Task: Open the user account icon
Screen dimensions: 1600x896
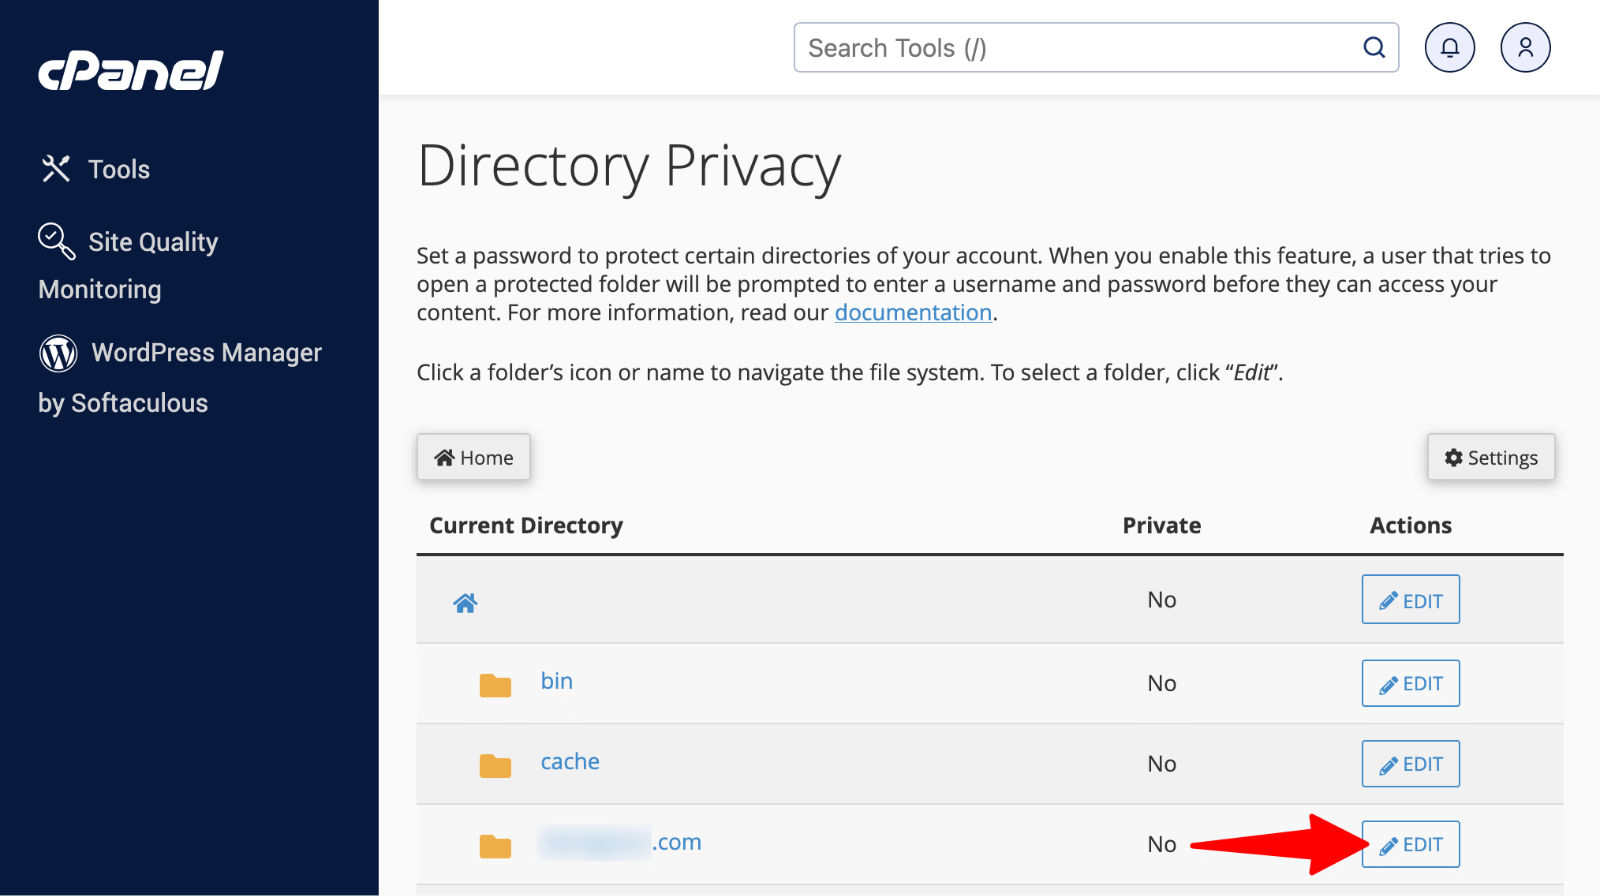Action: pyautogui.click(x=1525, y=48)
